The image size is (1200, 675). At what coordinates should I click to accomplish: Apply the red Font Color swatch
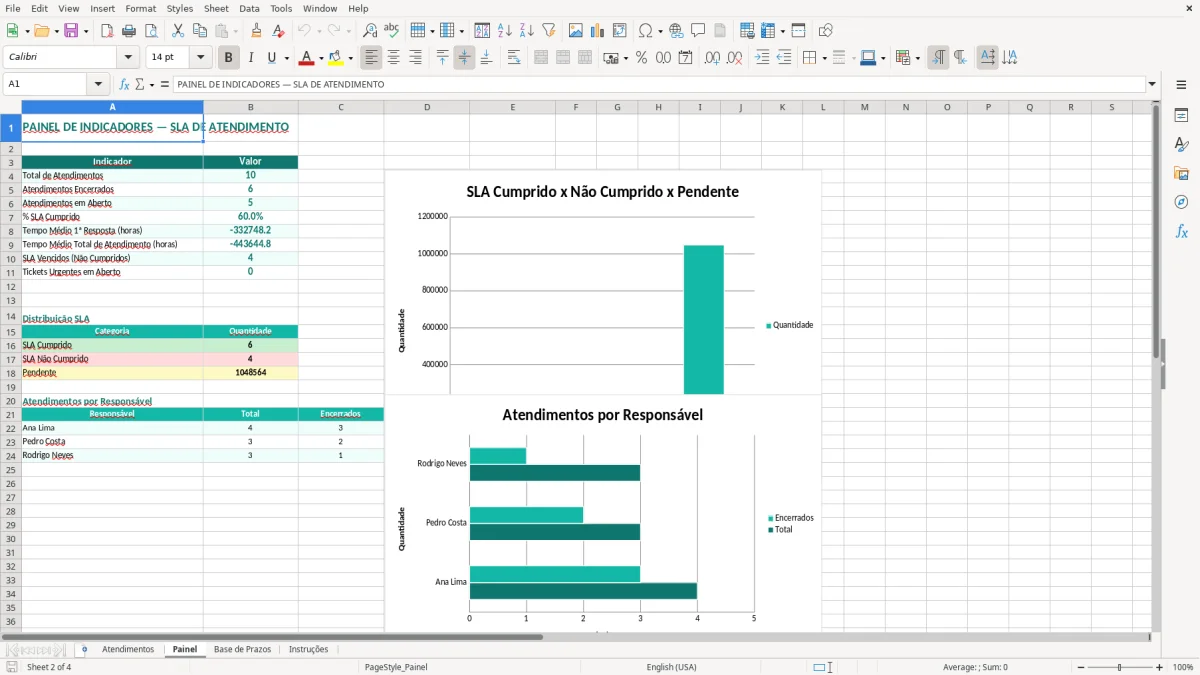[x=306, y=58]
